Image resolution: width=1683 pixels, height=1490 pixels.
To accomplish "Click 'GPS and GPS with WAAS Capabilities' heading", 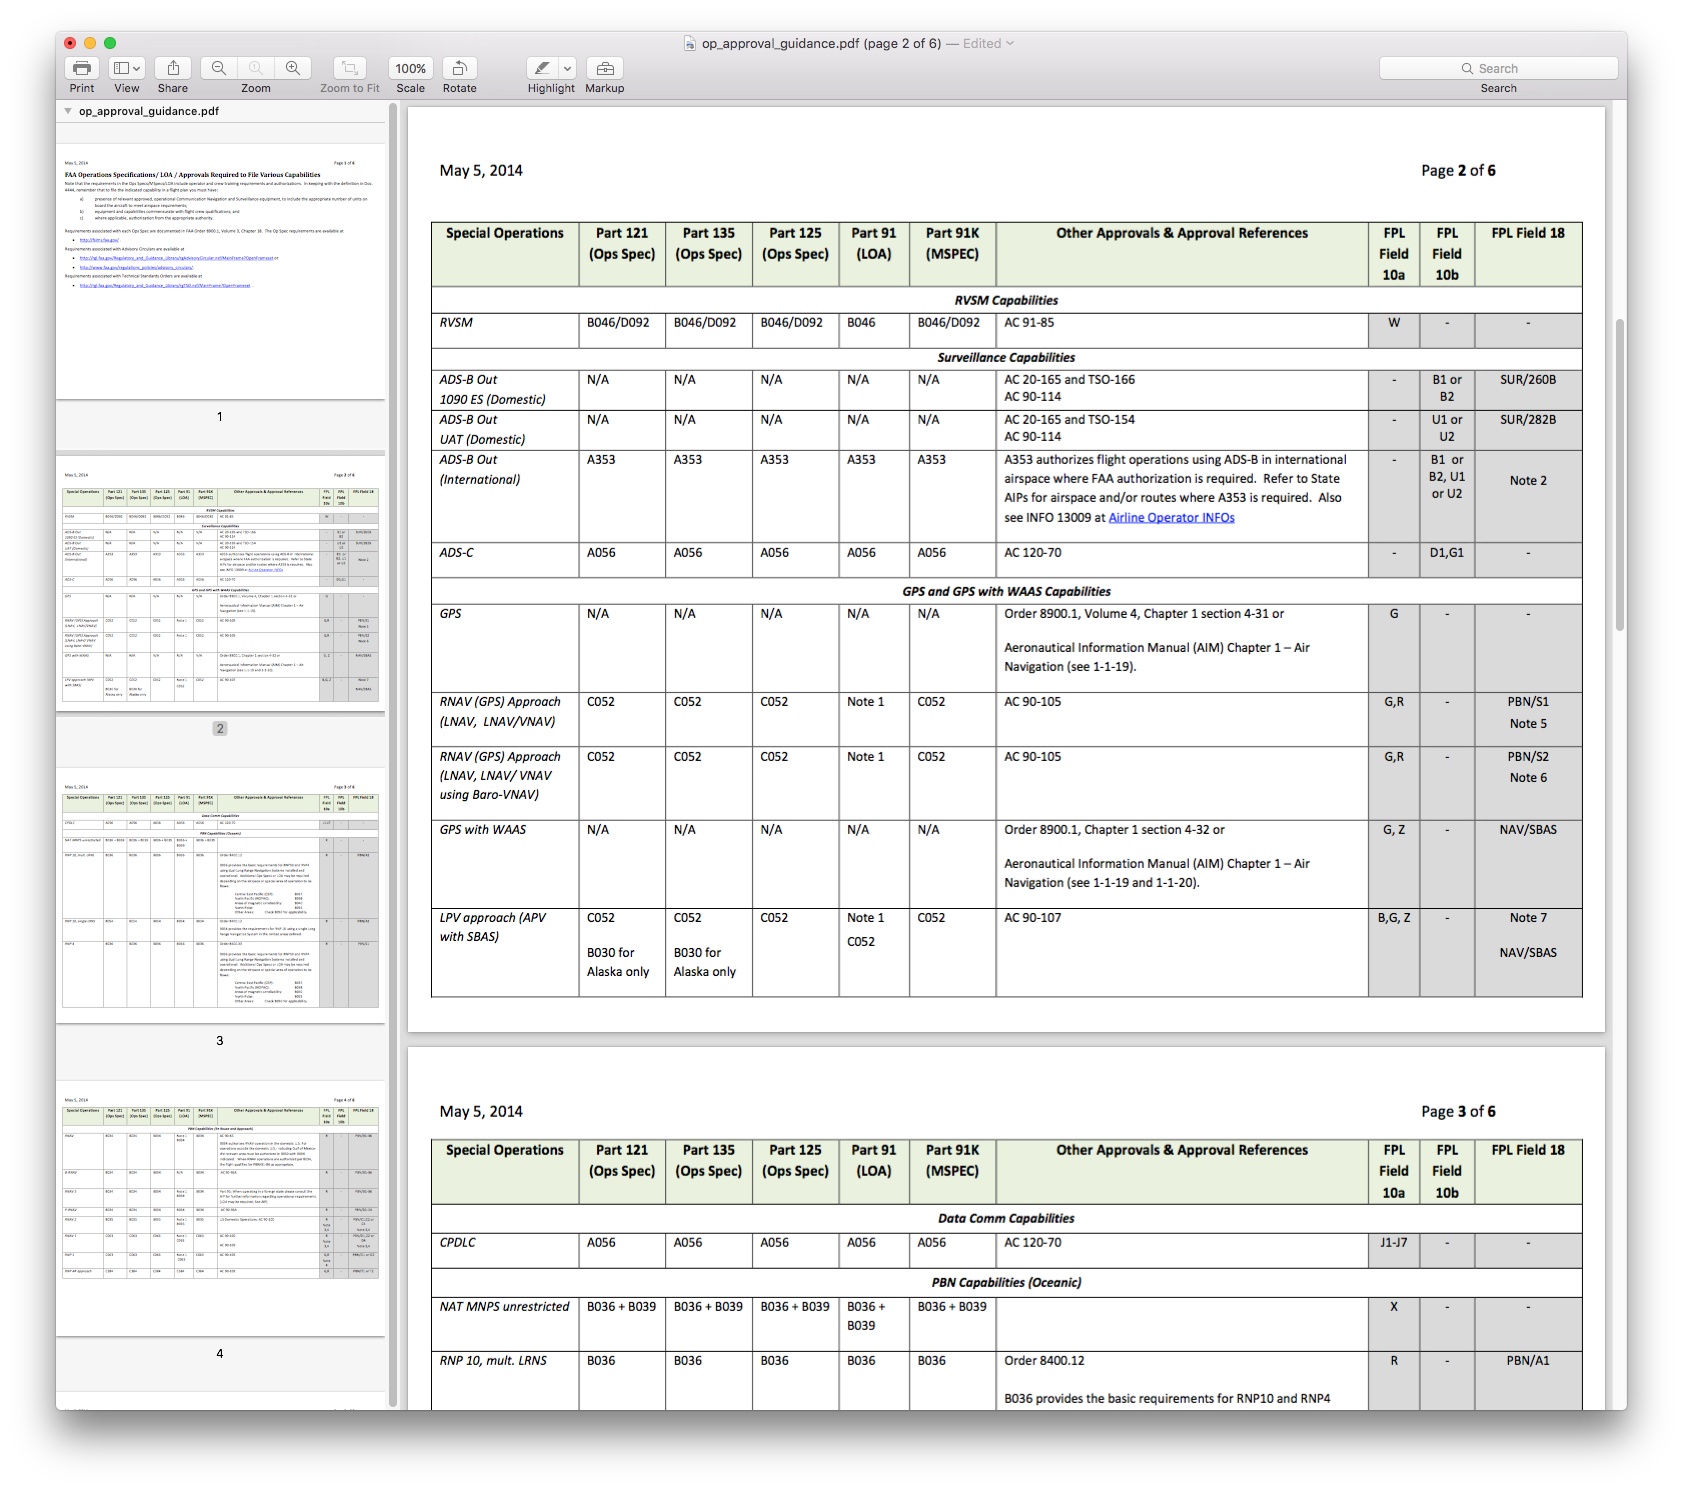I will click(x=1006, y=591).
